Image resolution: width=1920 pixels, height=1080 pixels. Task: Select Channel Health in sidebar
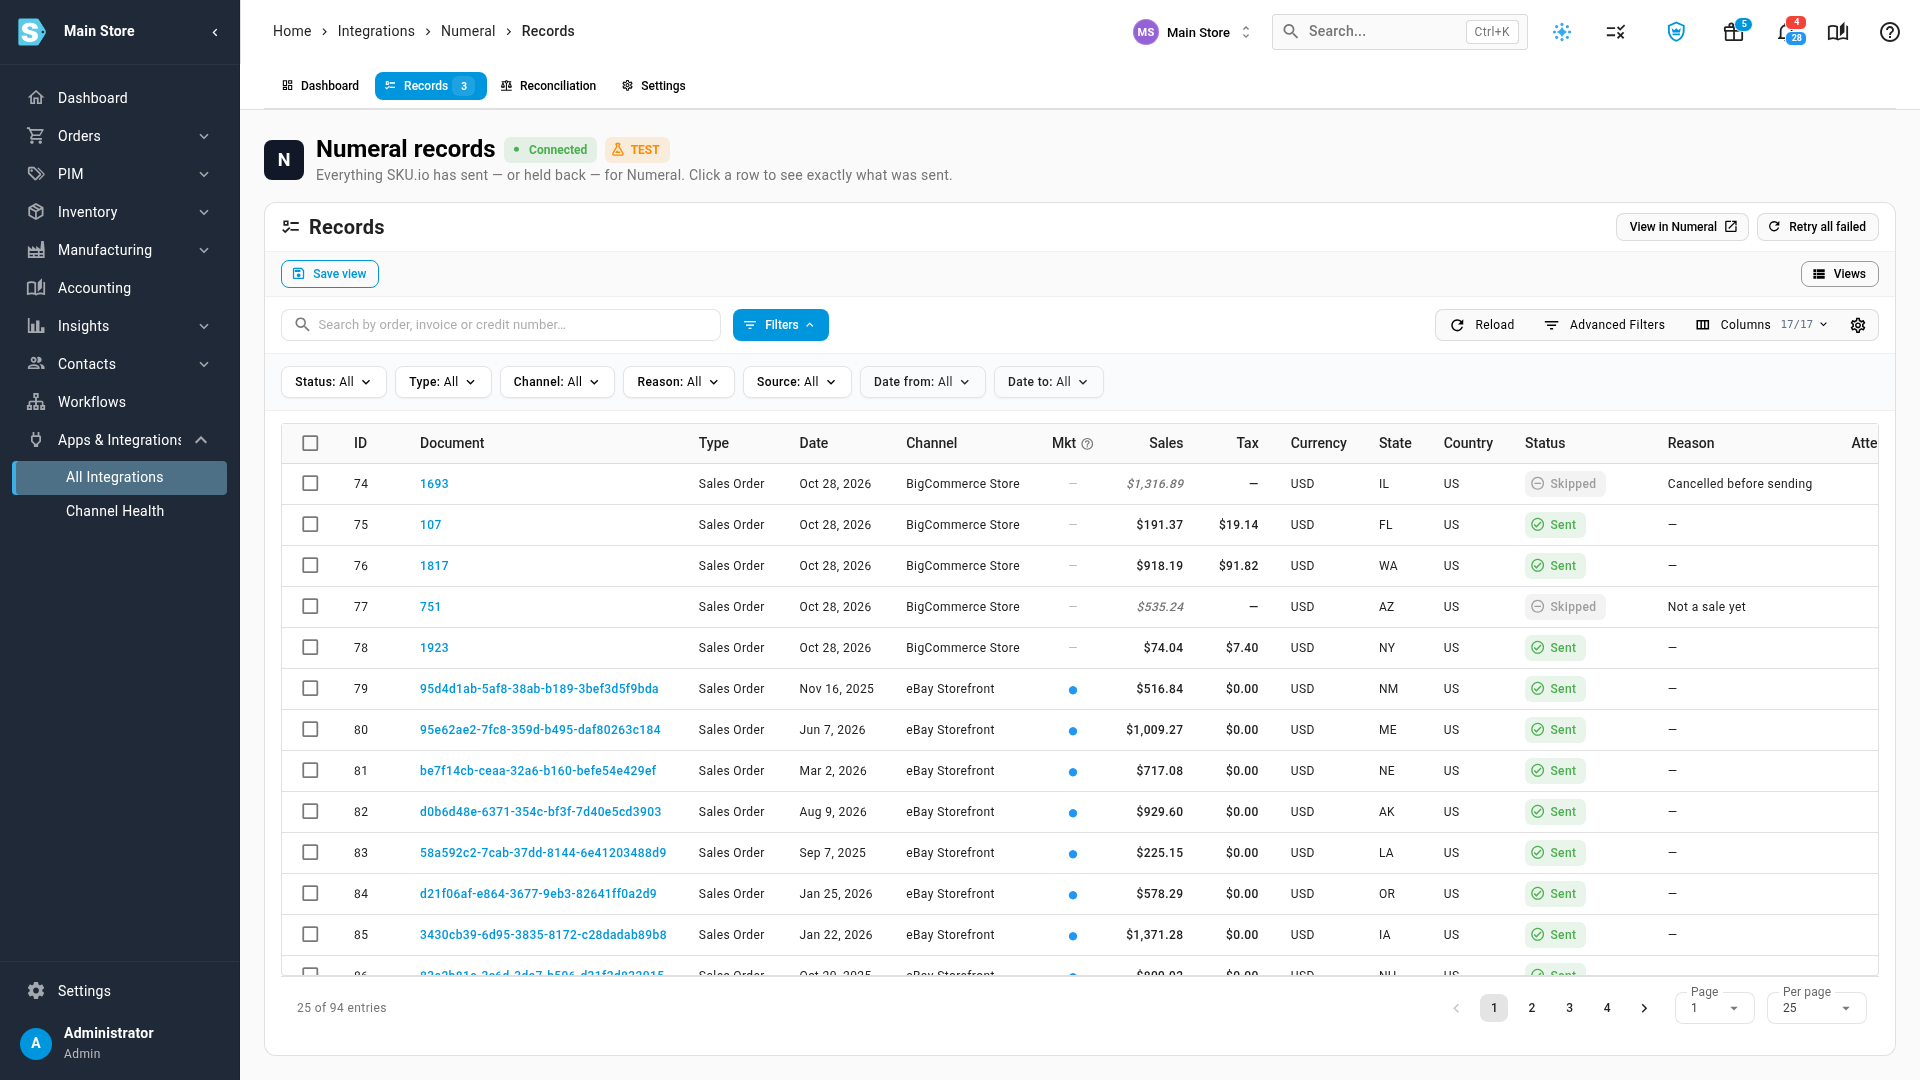120,511
